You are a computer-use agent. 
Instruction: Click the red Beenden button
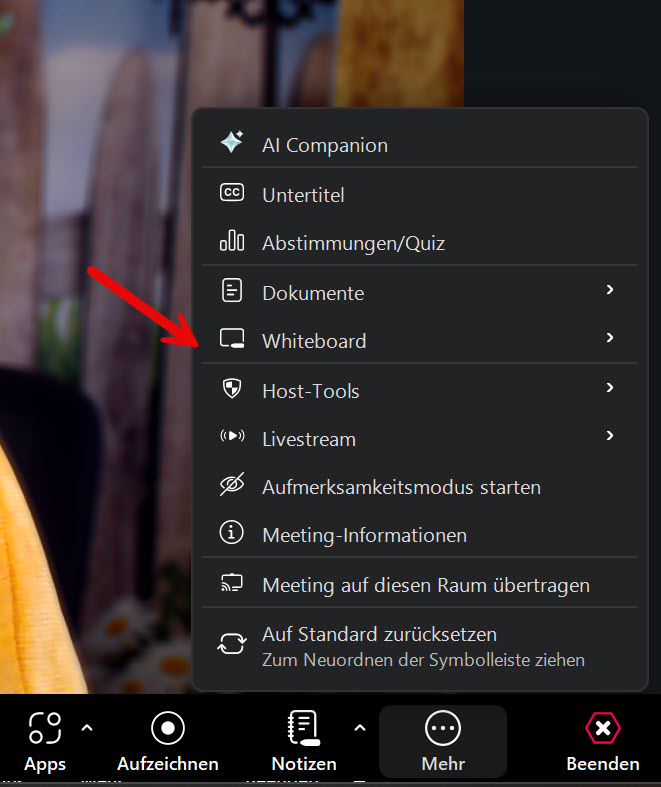click(602, 741)
